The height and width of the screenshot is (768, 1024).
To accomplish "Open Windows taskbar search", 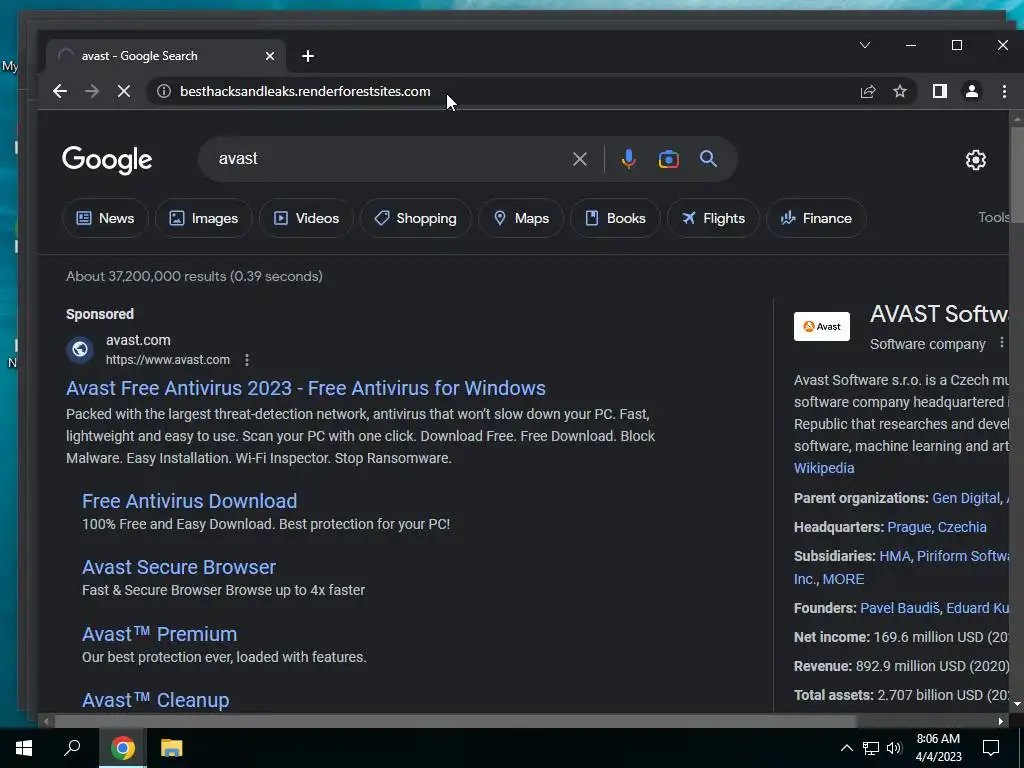I will (x=72, y=748).
